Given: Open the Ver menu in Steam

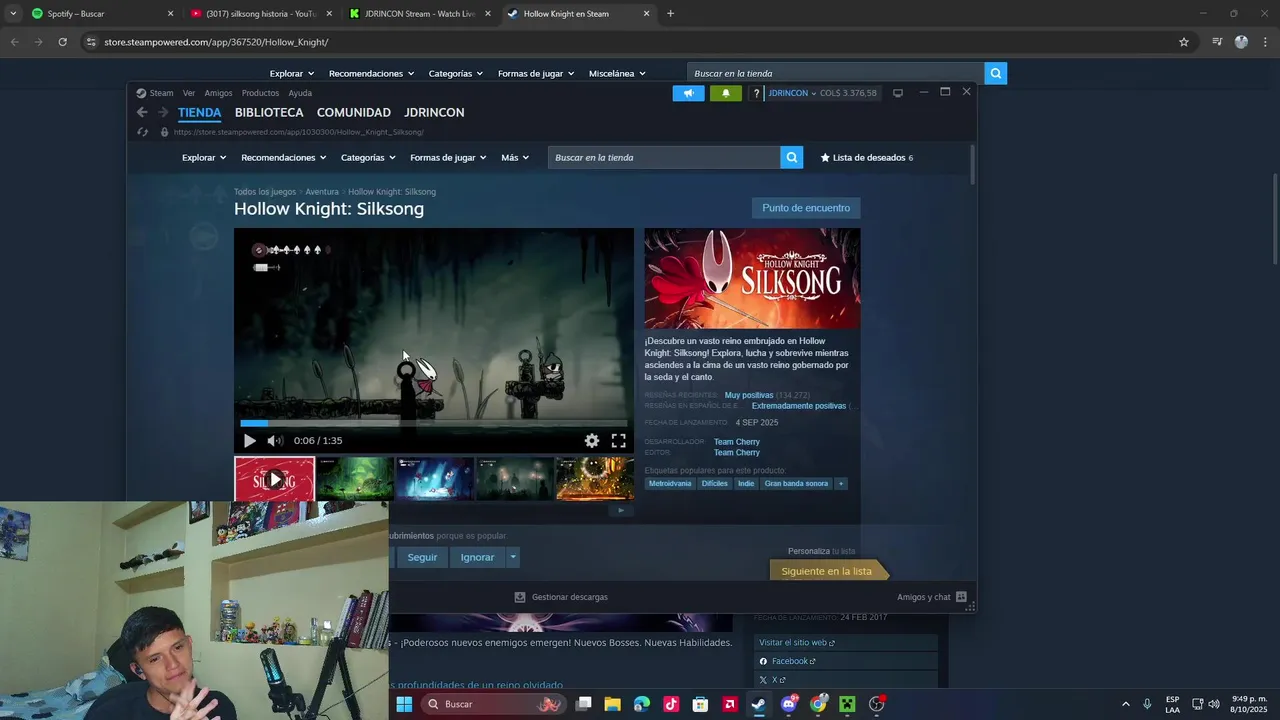Looking at the screenshot, I should tap(189, 93).
